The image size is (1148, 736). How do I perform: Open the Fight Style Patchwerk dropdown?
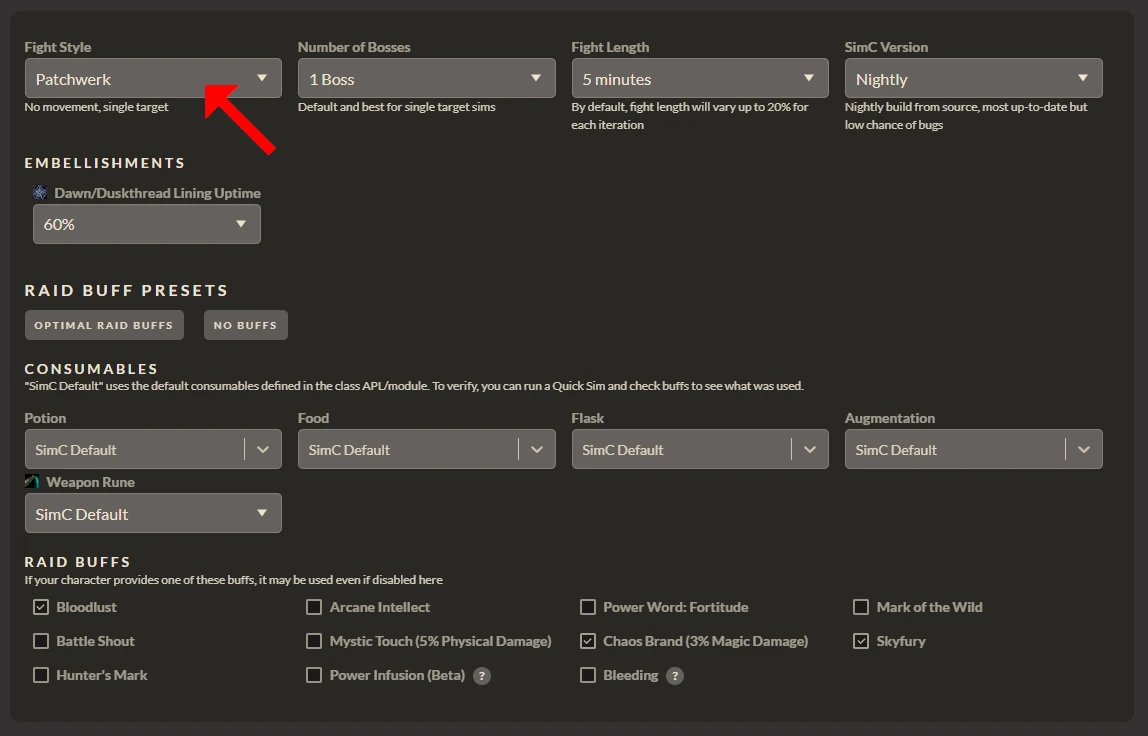153,79
